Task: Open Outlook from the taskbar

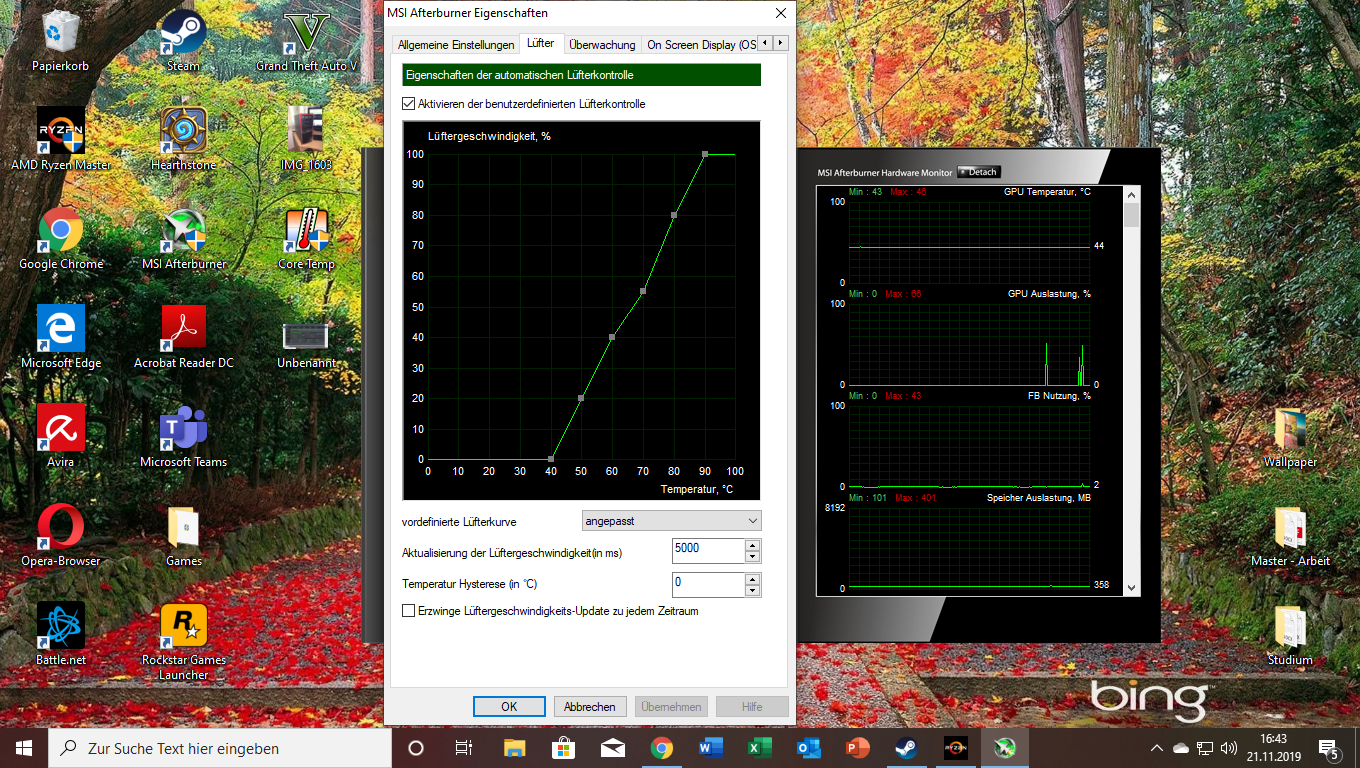Action: [809, 747]
